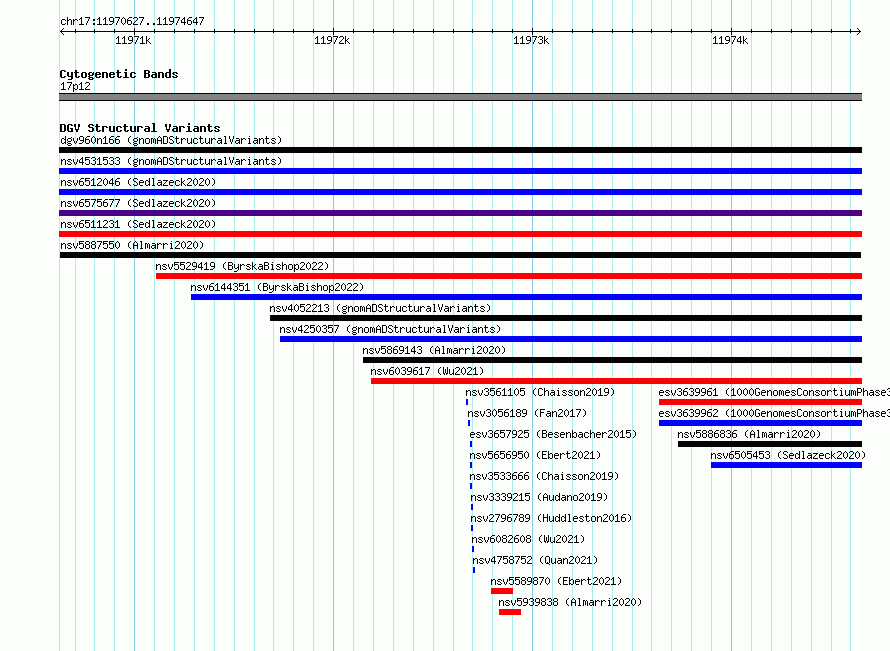Open nsv4052213 gnomAD variant label
Image resolution: width=890 pixels, height=651 pixels.
380,308
